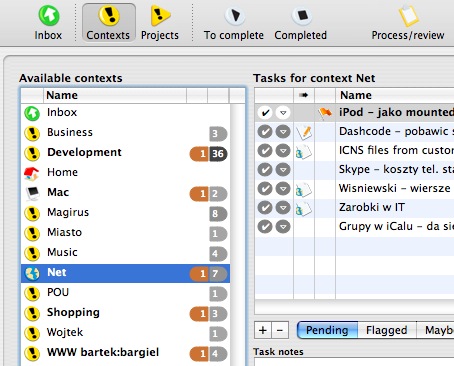The image size is (454, 366).
Task: Select the Development context in list
Action: coord(125,153)
